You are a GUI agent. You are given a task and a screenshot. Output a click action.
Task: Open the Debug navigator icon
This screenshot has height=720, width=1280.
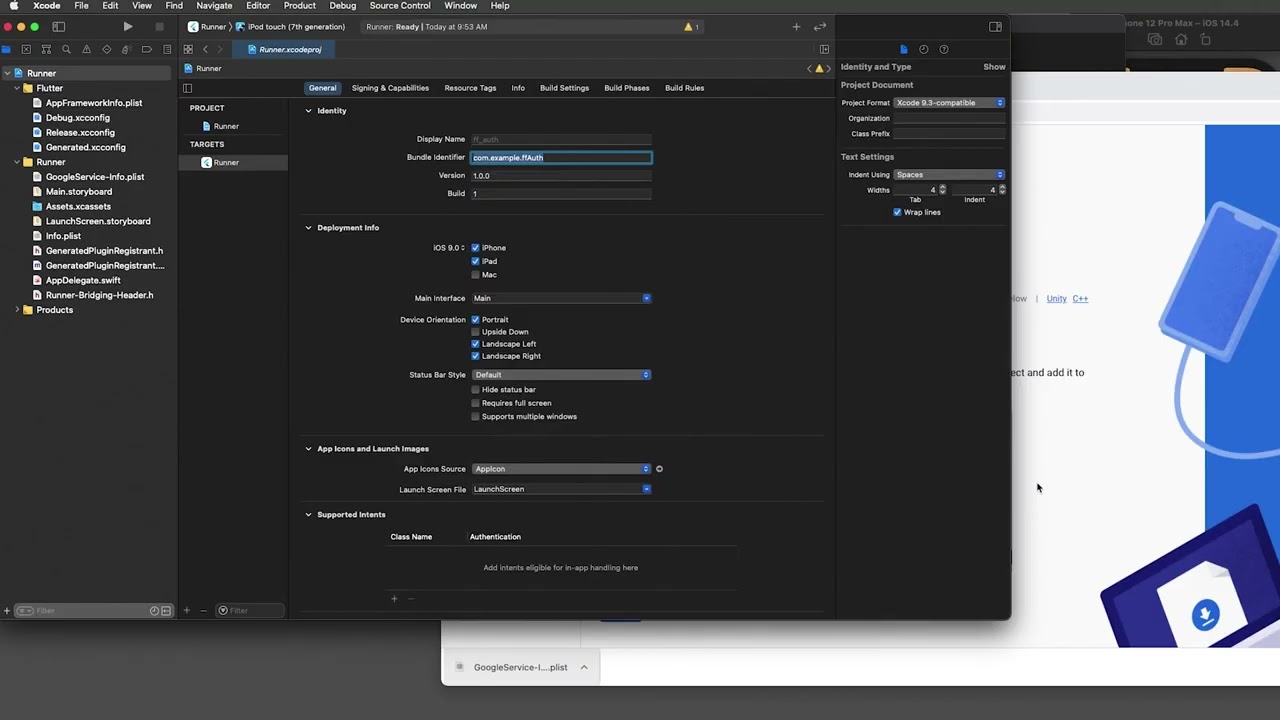pyautogui.click(x=127, y=49)
